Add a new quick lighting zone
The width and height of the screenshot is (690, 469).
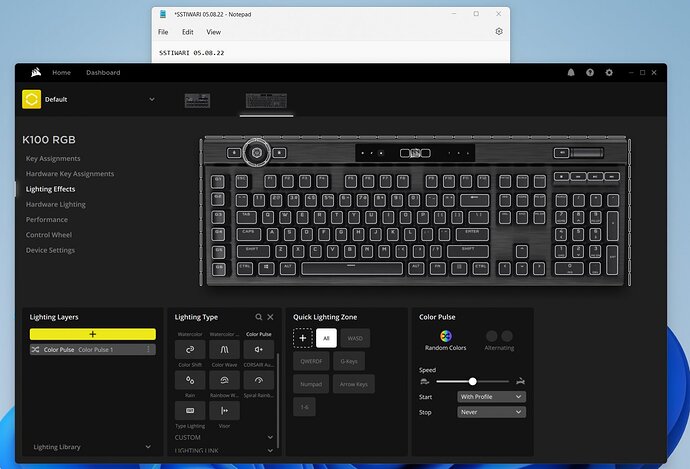pyautogui.click(x=303, y=338)
